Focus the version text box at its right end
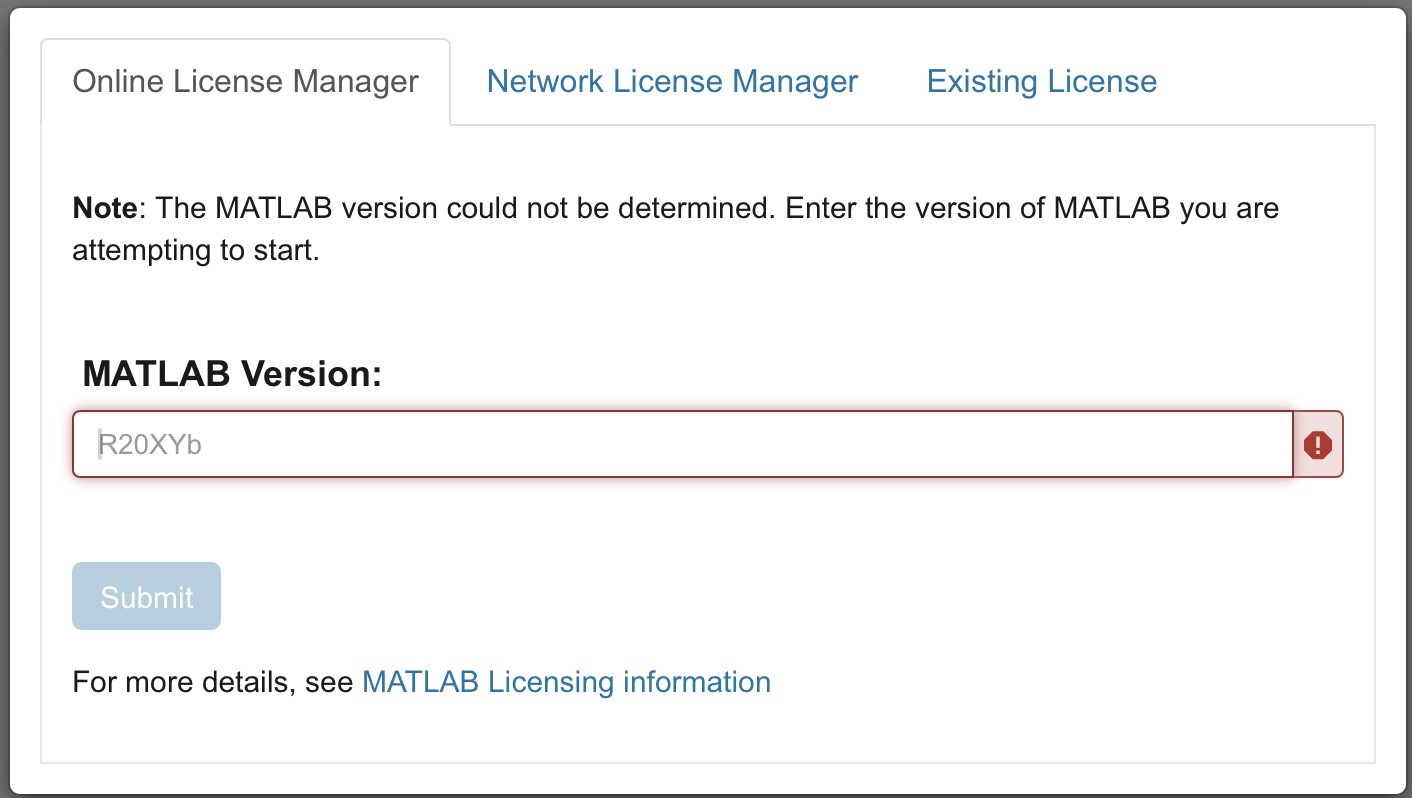This screenshot has height=798, width=1412. [x=1250, y=444]
